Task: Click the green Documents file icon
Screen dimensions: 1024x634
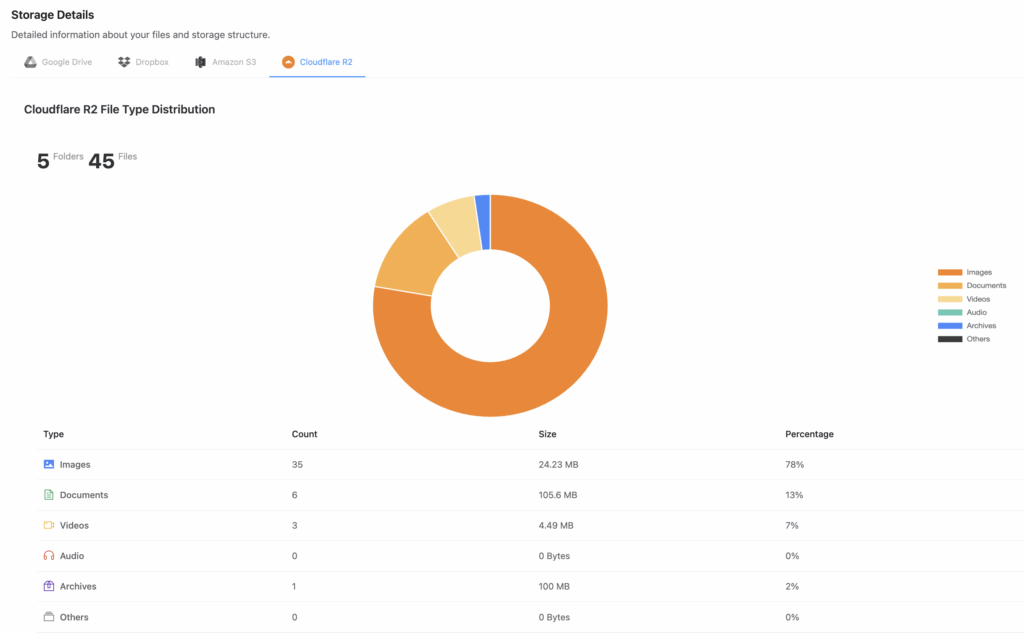Action: tap(49, 495)
